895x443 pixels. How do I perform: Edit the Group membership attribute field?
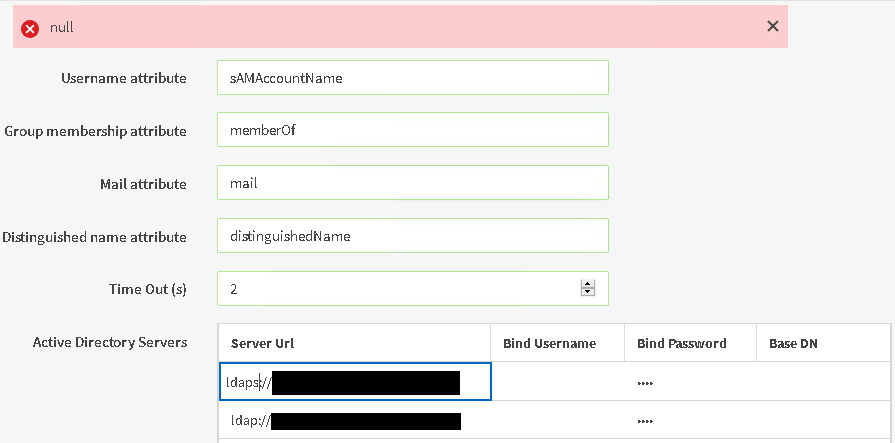(413, 130)
